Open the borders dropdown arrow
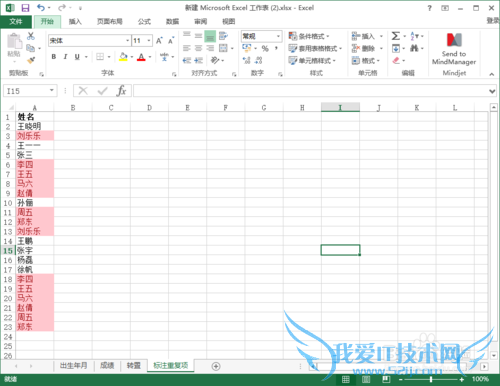The width and height of the screenshot is (500, 386). [x=109, y=57]
